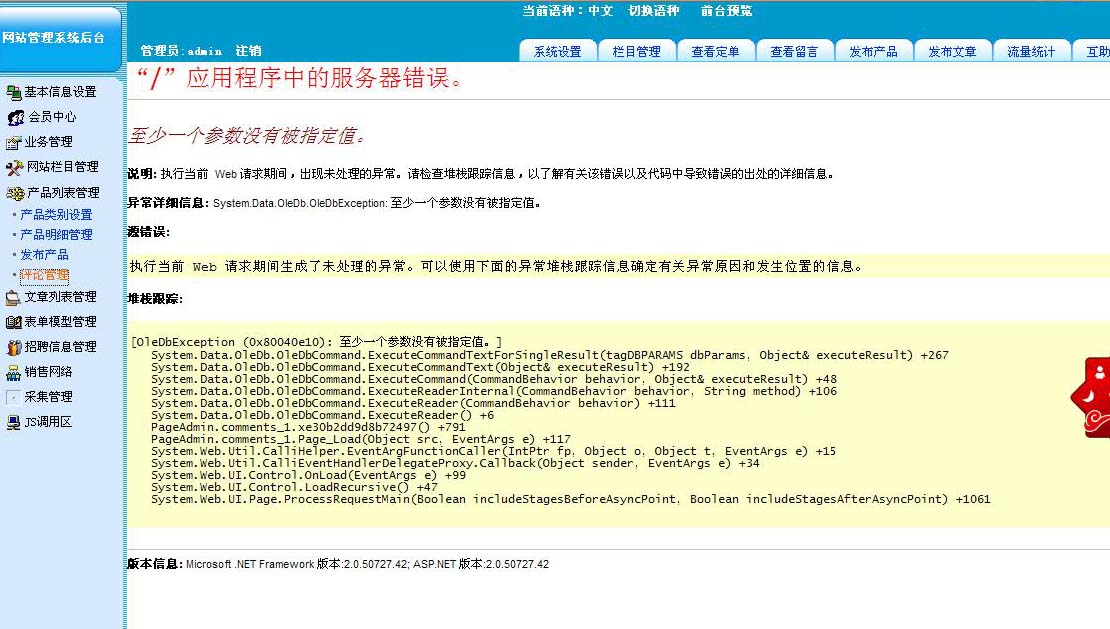
Task: Click the 会员中心 icon
Action: pyautogui.click(x=15, y=117)
